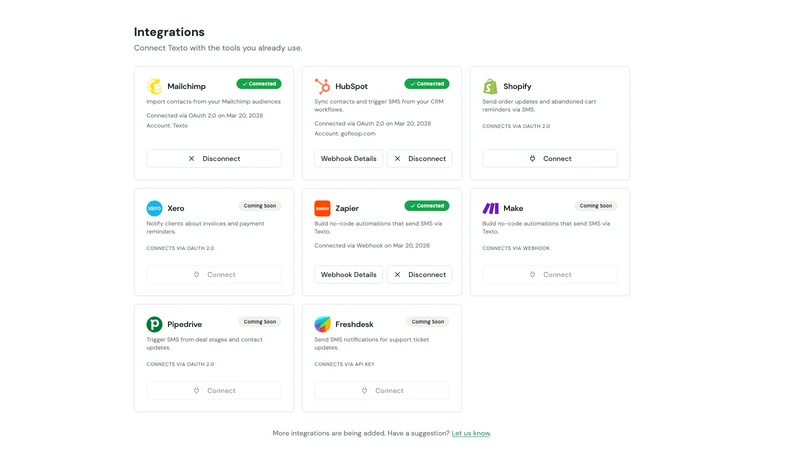Click the Xero logo icon

coord(154,208)
